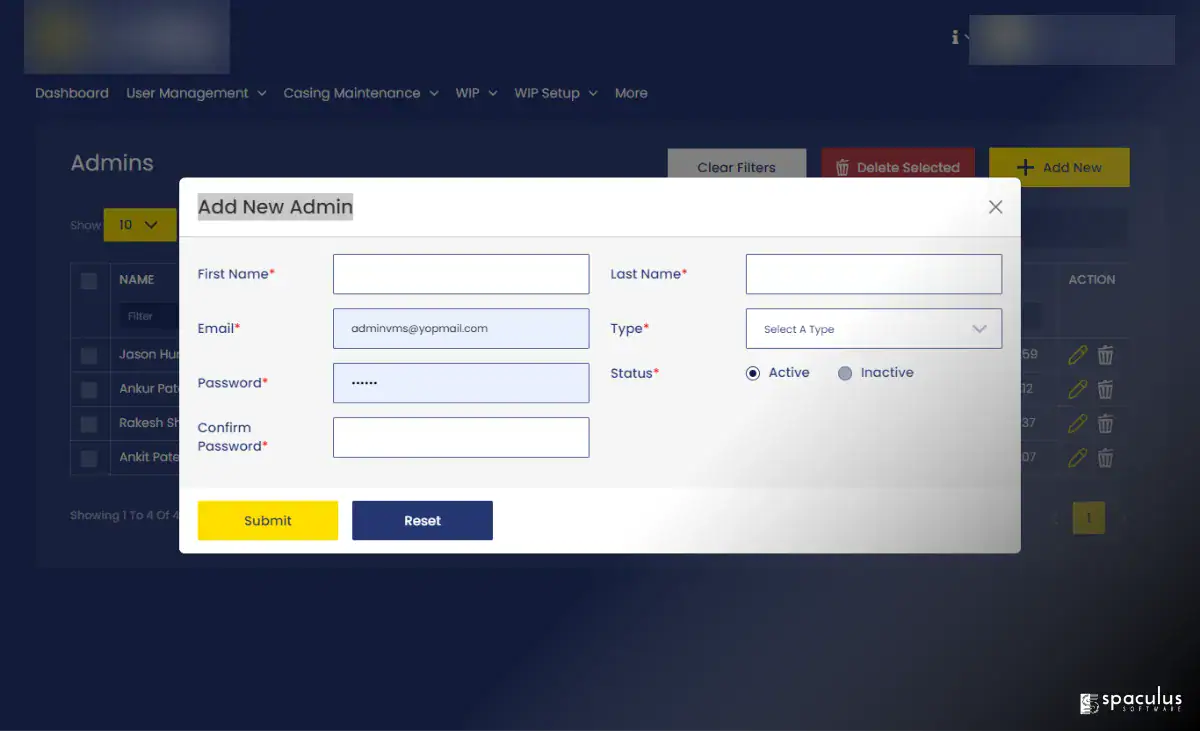Click the Confirm Password field
The width and height of the screenshot is (1200, 731).
(461, 437)
